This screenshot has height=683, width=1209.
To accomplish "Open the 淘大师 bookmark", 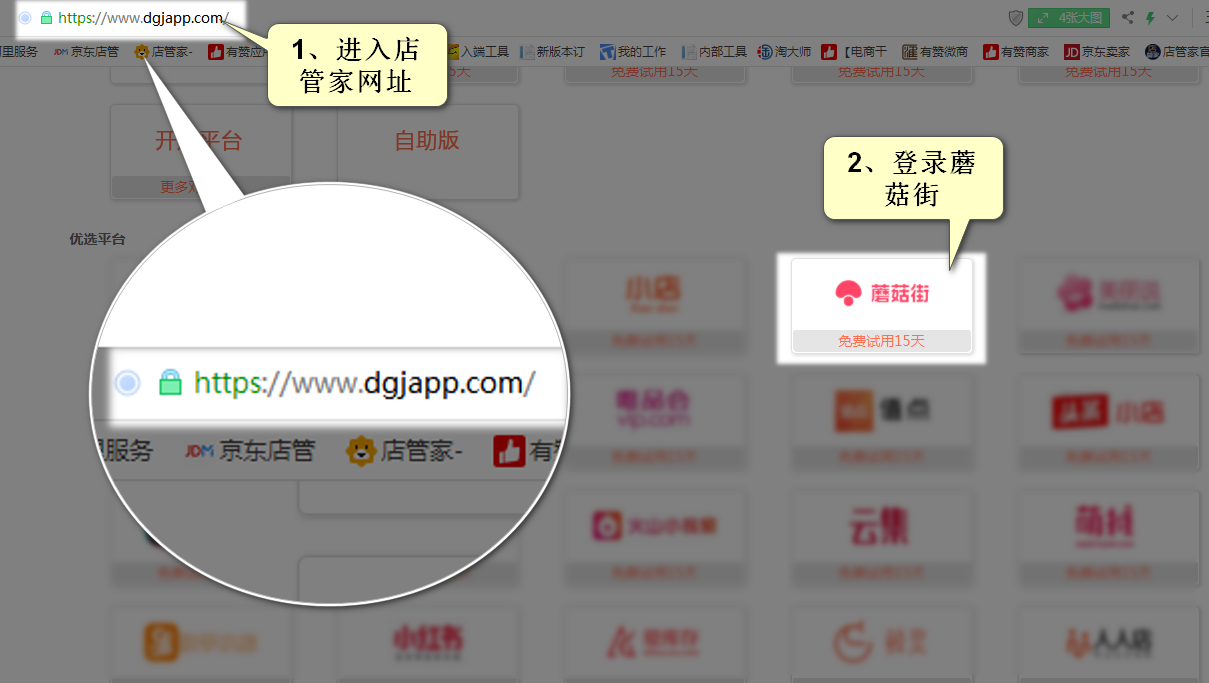I will [784, 52].
